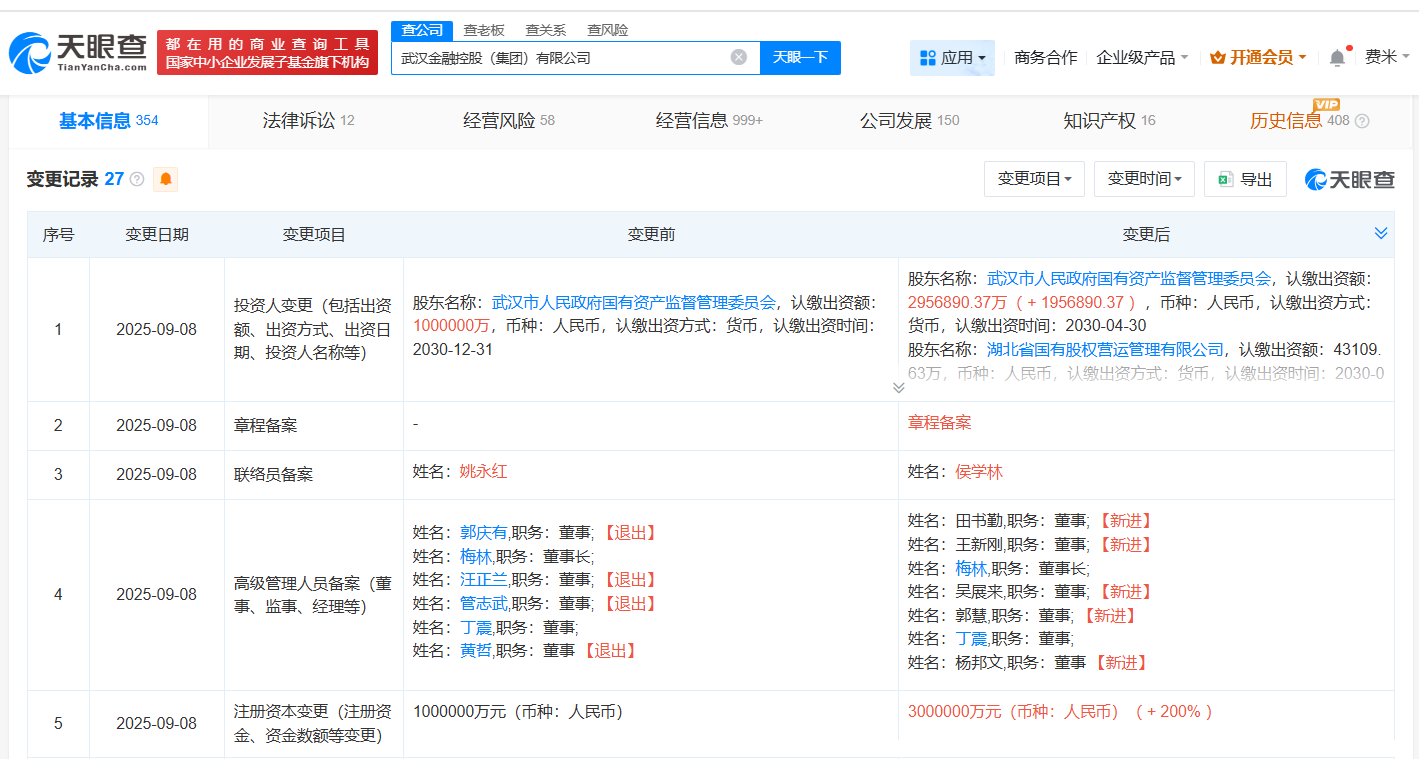1419x759 pixels.
Task: Click the crown icon on 开通会员
Action: pyautogui.click(x=1219, y=57)
